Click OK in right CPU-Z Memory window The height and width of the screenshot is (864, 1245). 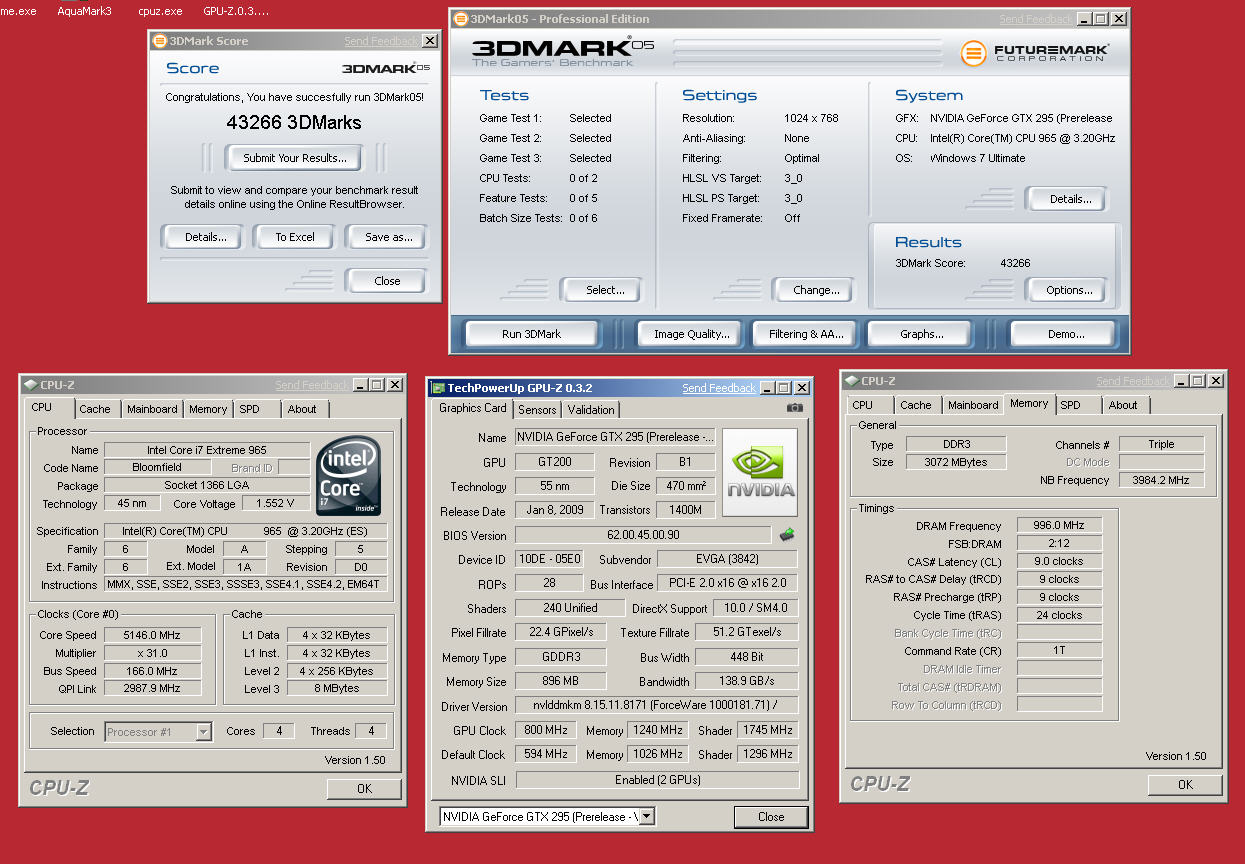click(1185, 785)
